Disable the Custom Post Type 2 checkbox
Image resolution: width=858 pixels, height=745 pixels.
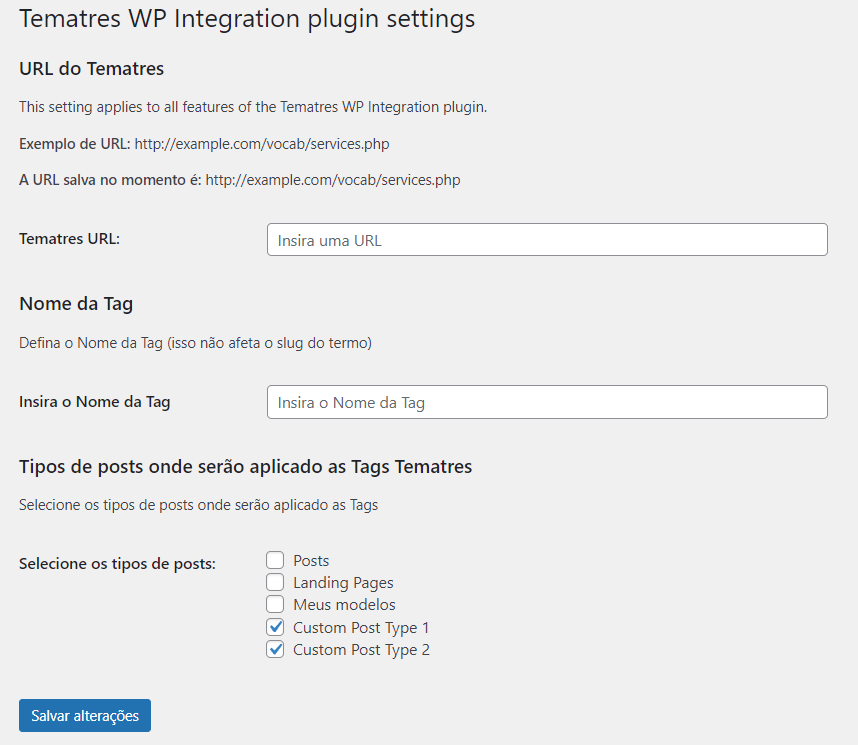click(275, 649)
